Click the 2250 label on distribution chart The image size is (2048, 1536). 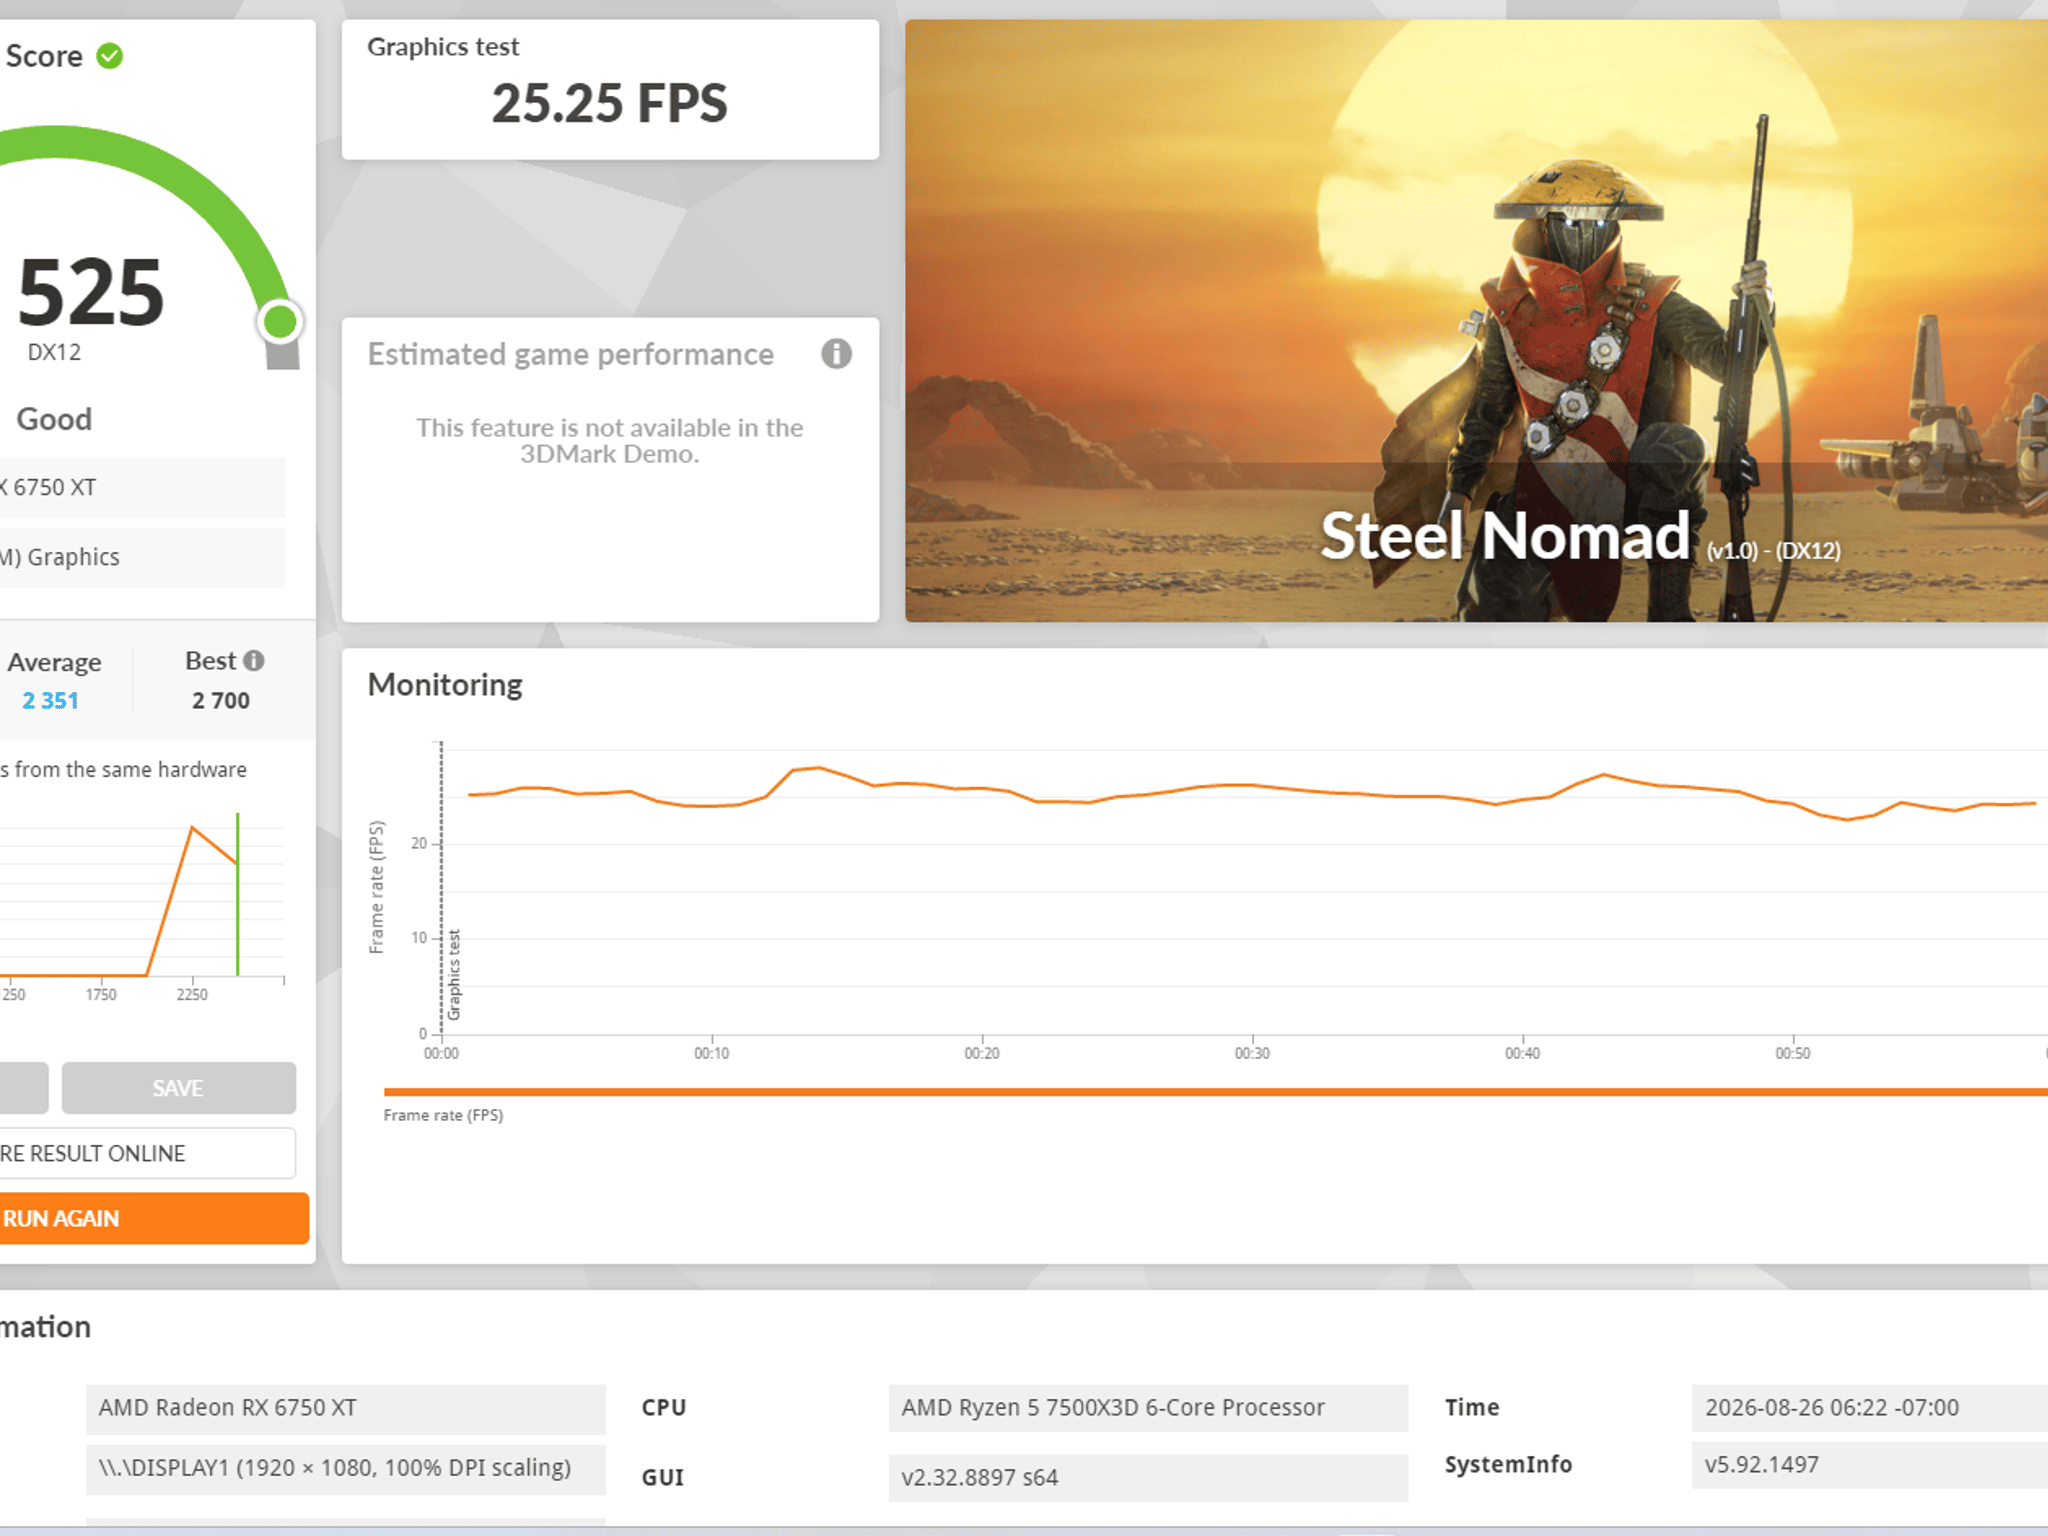click(x=192, y=994)
